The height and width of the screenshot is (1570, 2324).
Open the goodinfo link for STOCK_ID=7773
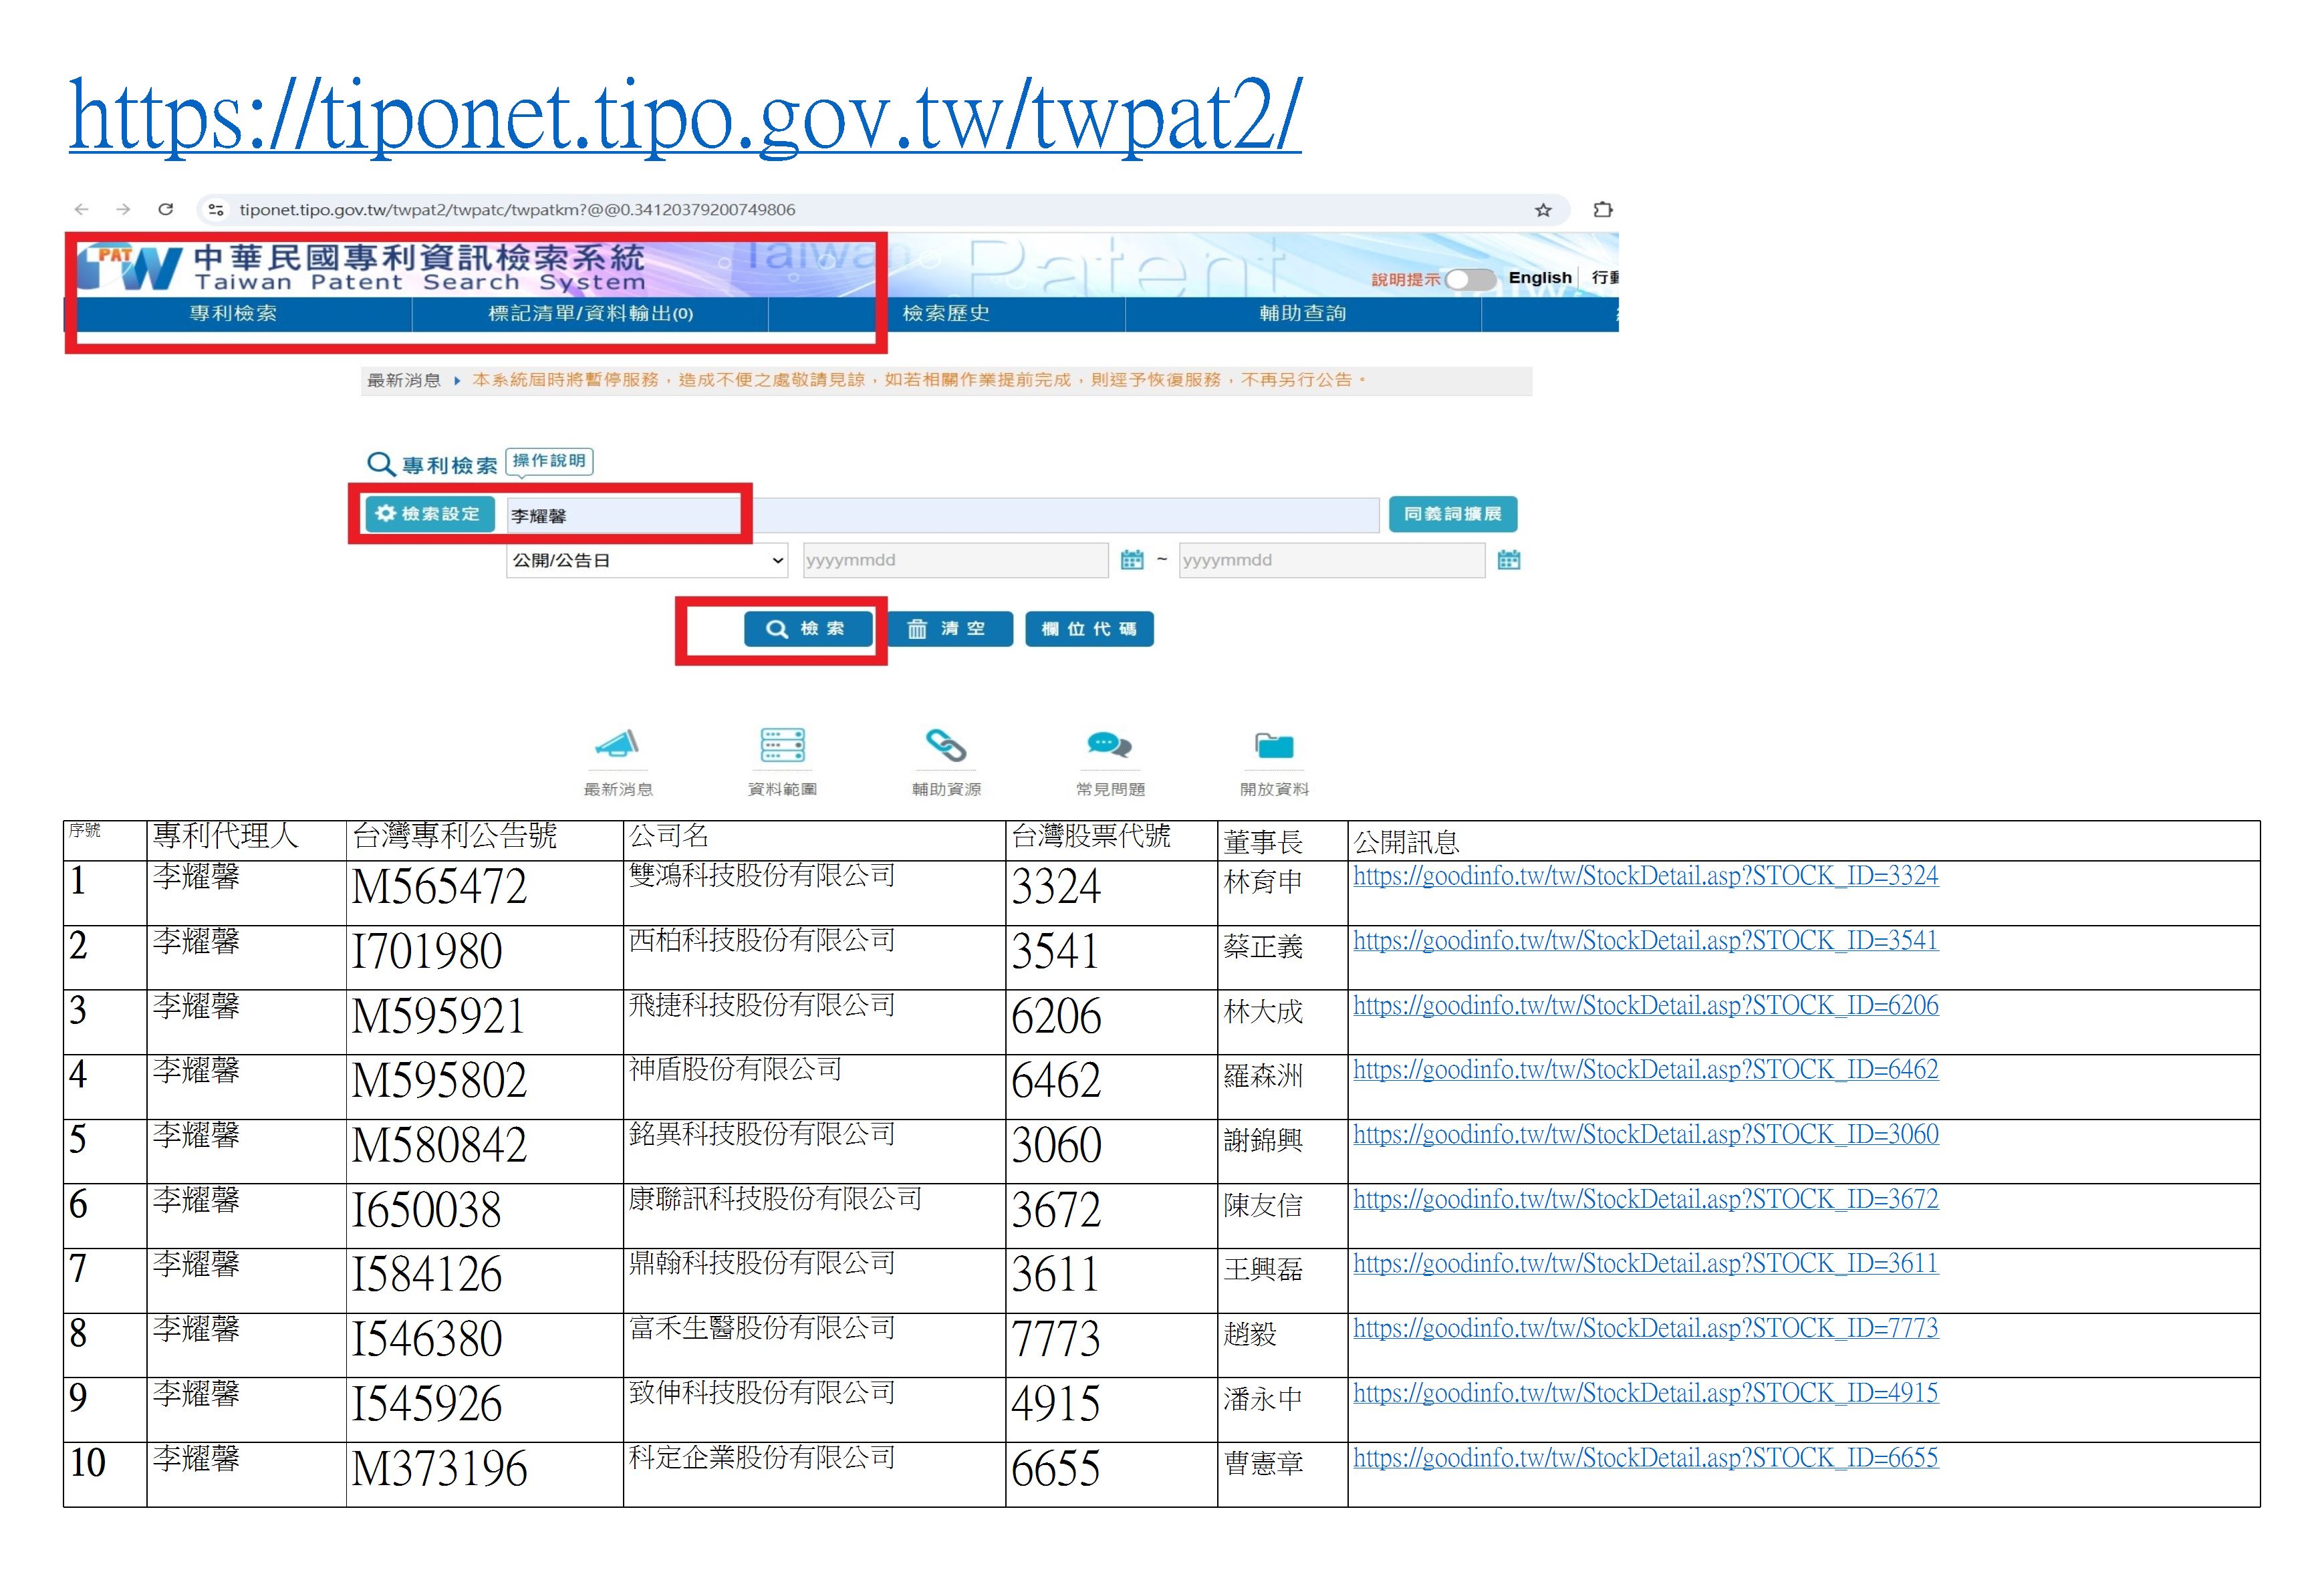1645,1329
